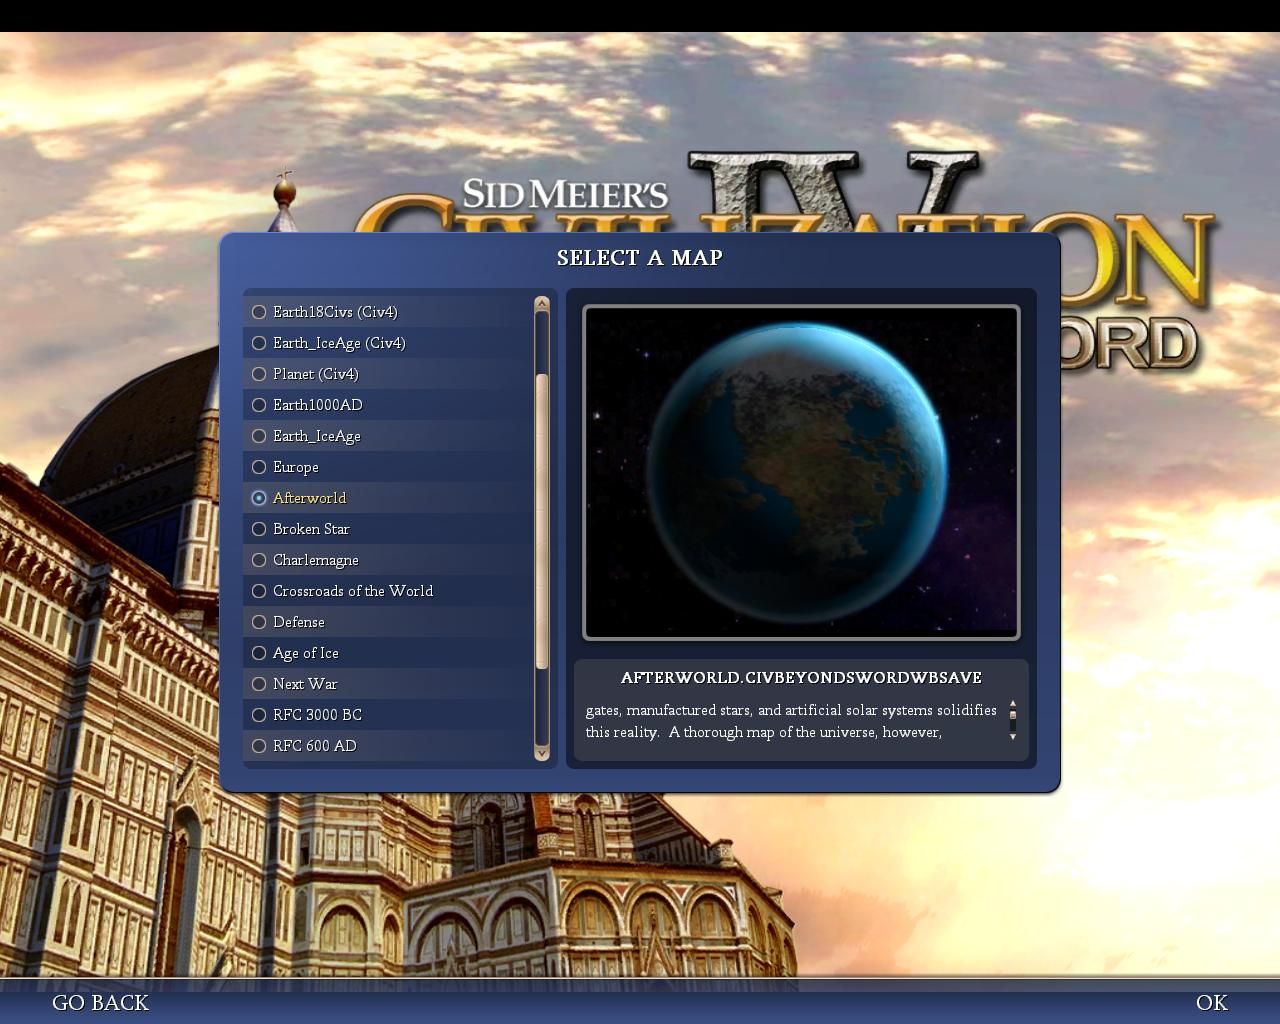The width and height of the screenshot is (1280, 1024).
Task: Click the description scroll-down arrow
Action: click(x=1013, y=737)
